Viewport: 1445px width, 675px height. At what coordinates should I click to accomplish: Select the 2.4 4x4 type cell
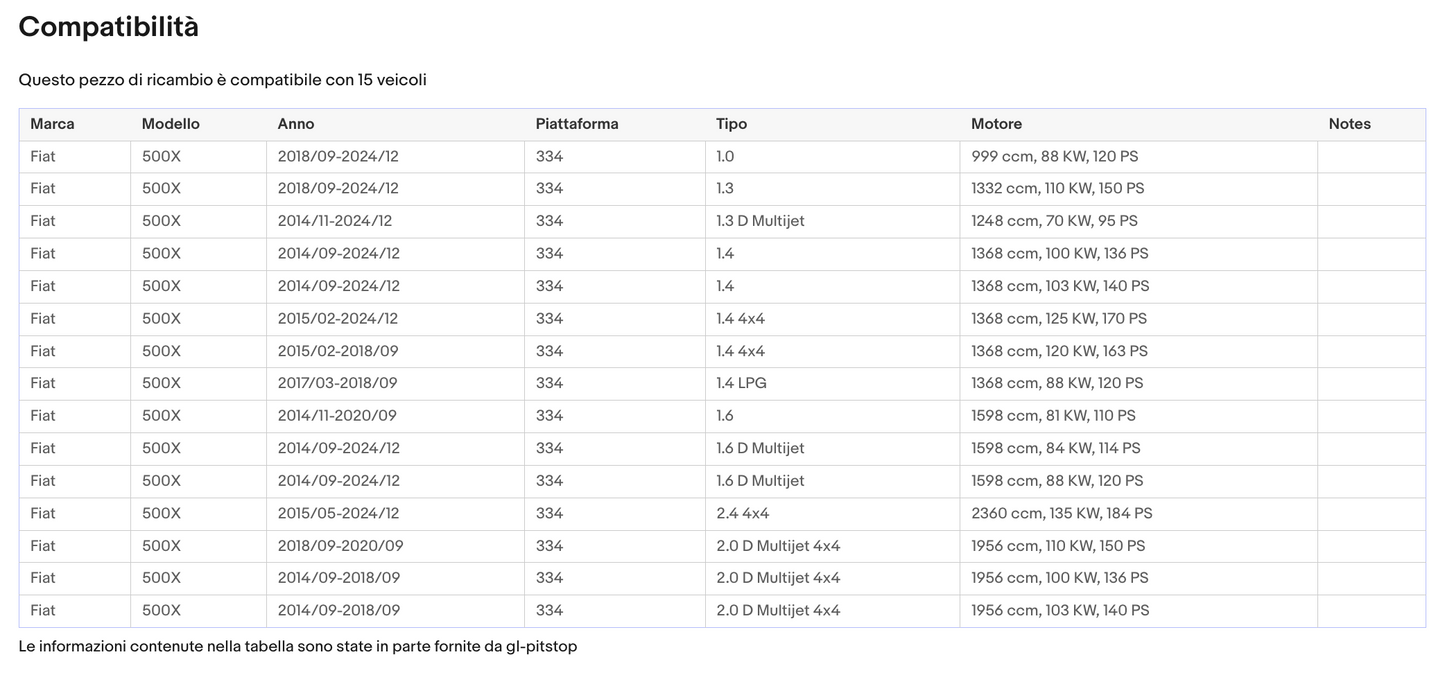coord(742,513)
